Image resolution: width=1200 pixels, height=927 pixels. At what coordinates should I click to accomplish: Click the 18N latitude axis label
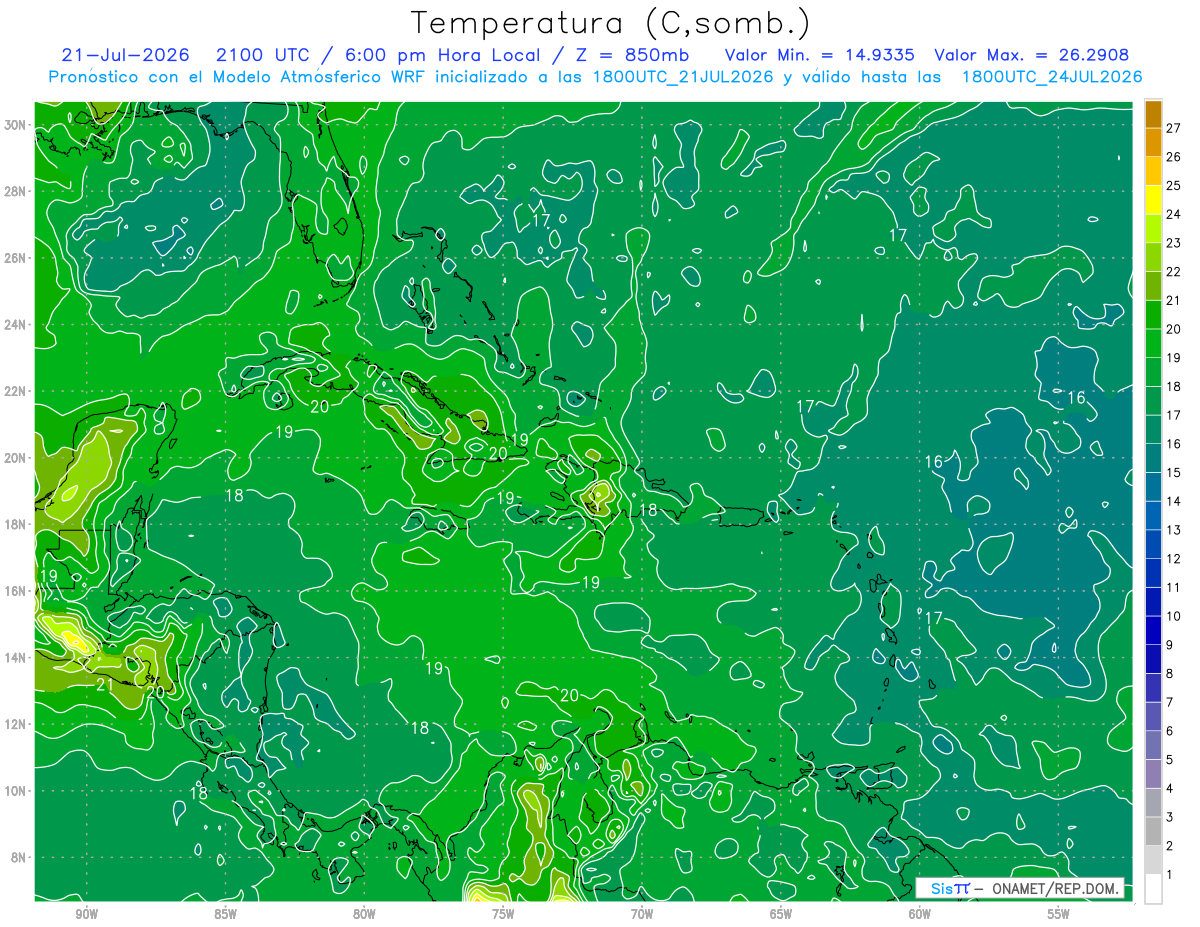point(15,524)
